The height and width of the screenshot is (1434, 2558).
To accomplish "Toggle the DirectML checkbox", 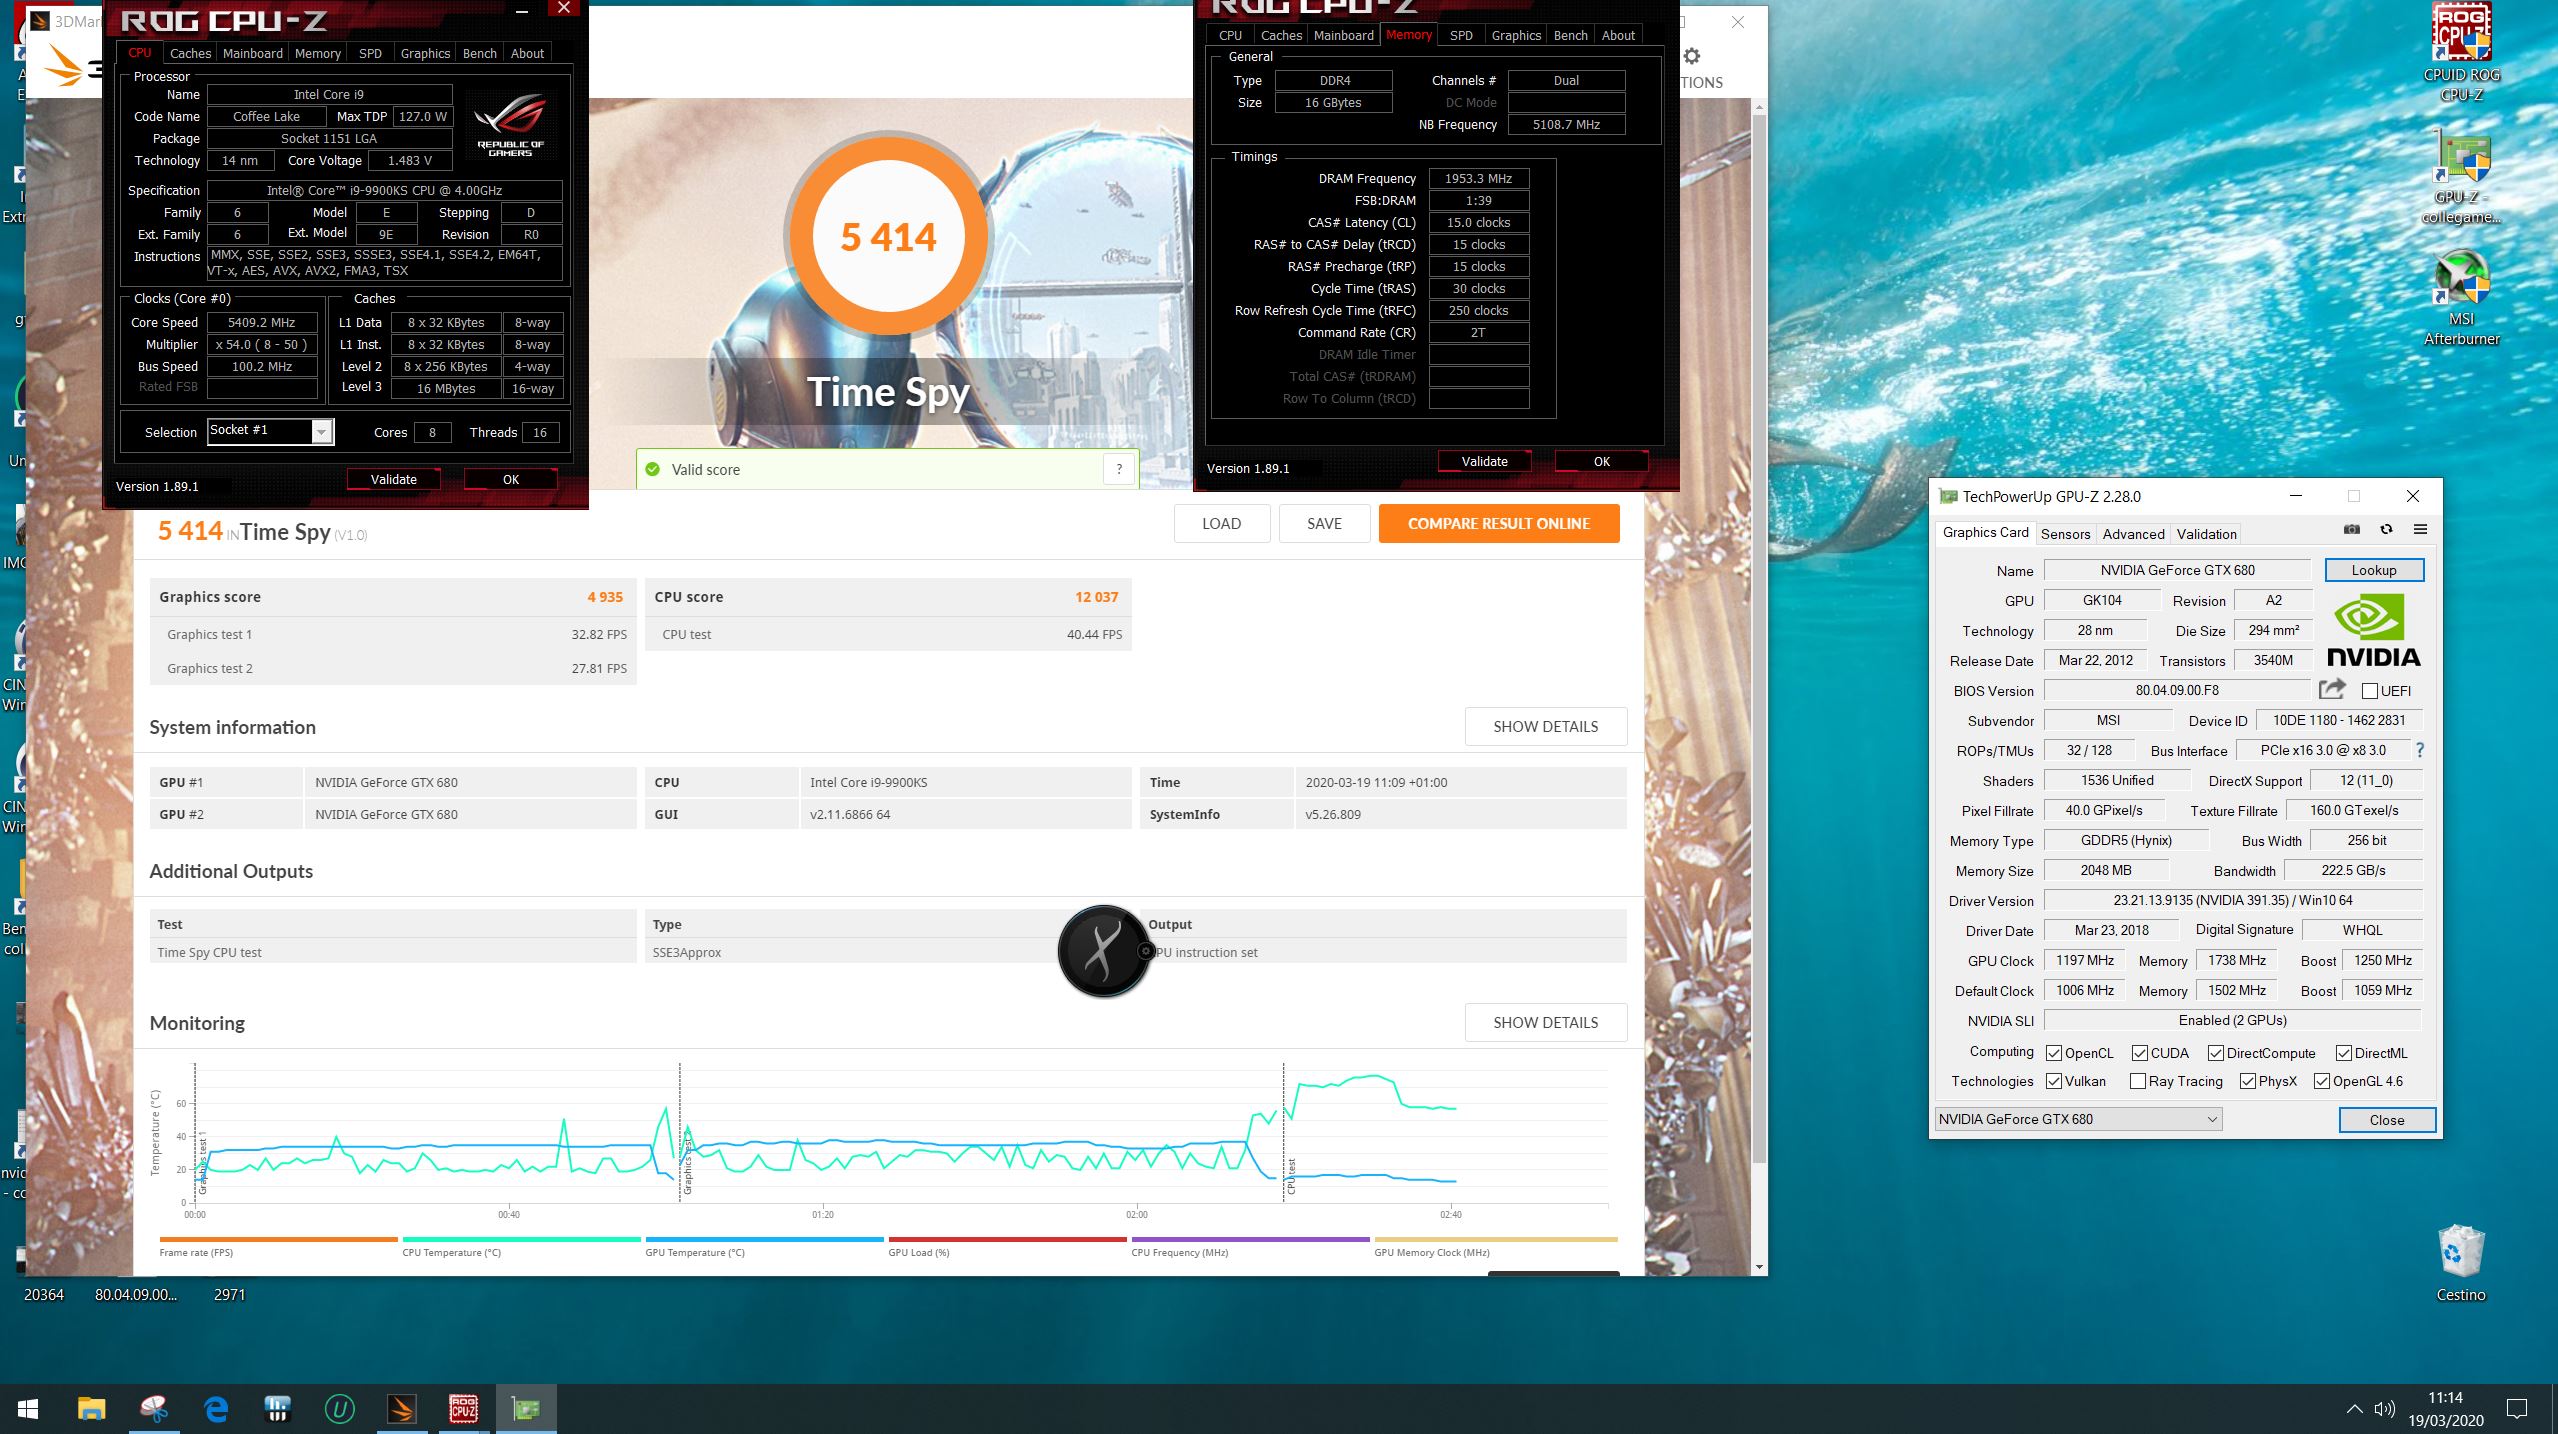I will tap(2344, 1053).
